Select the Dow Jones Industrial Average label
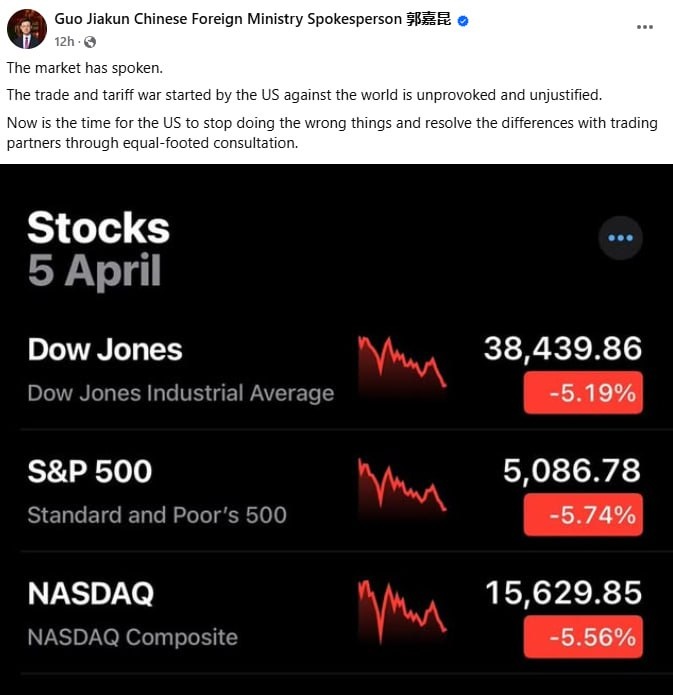 click(180, 393)
